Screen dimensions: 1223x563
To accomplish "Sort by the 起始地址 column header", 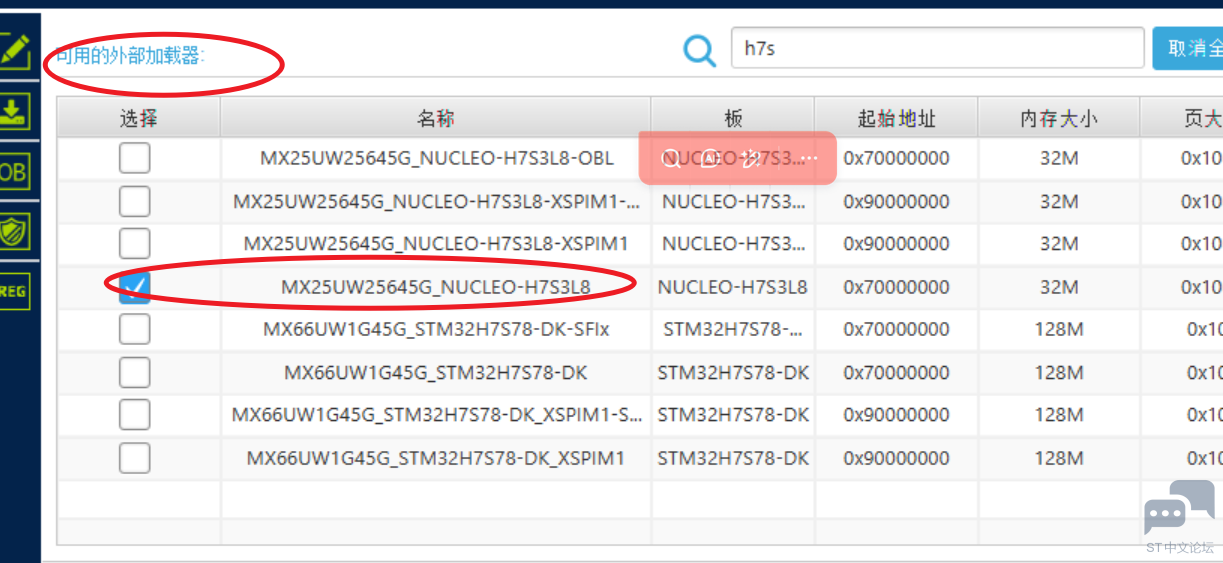I will coord(896,118).
